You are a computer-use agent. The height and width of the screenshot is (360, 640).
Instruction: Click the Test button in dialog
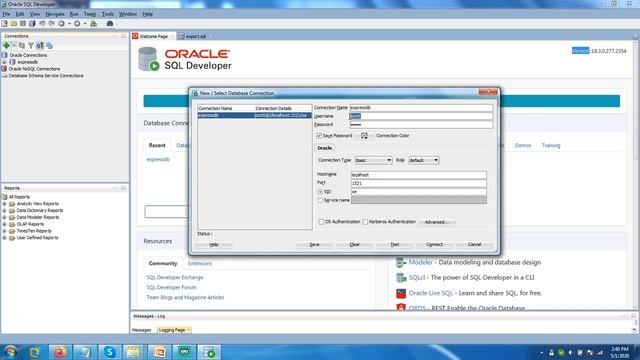point(395,244)
